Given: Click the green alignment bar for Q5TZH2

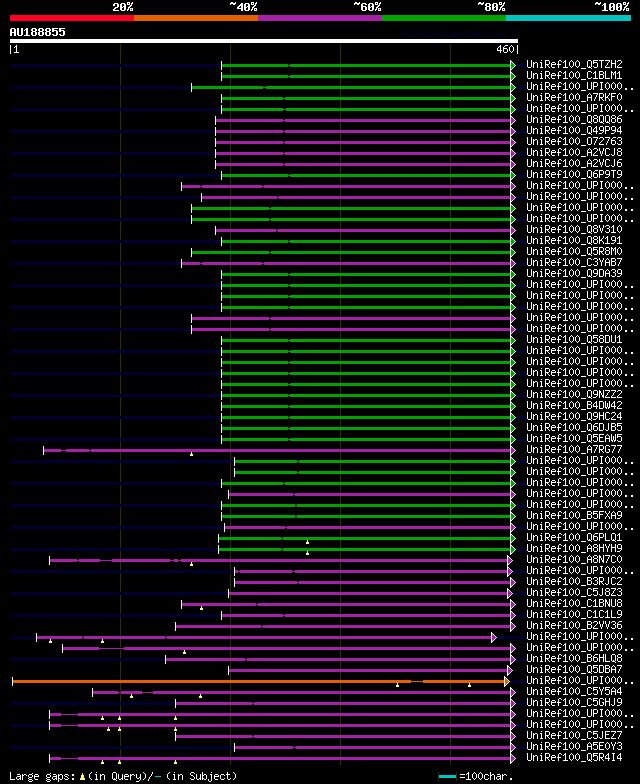Looking at the screenshot, I should coord(366,66).
